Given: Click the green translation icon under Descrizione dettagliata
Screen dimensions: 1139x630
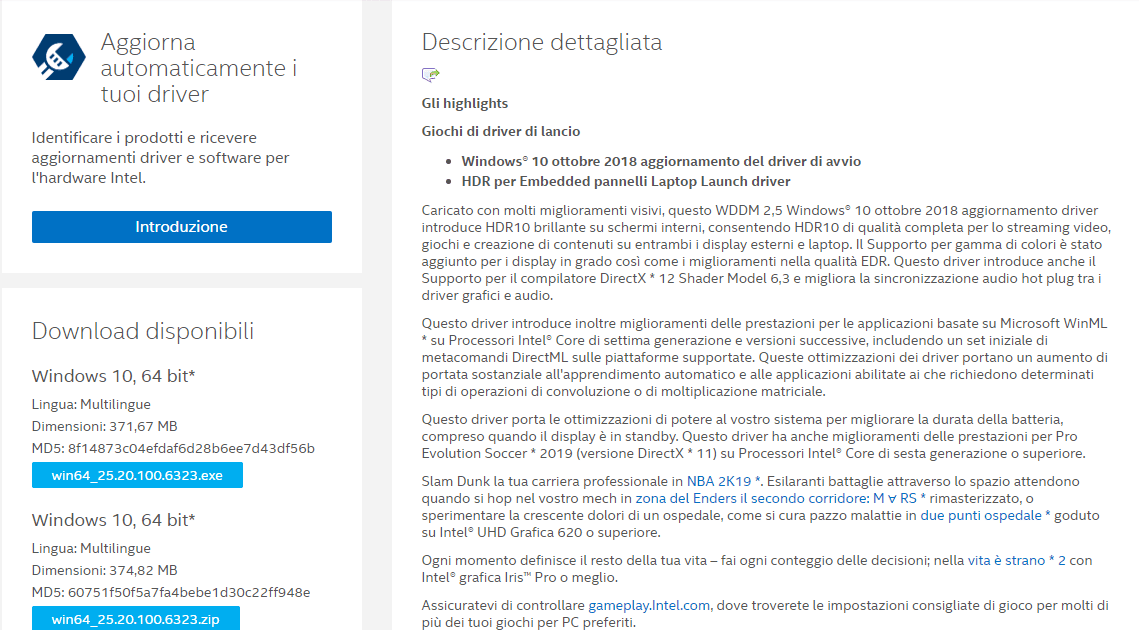Looking at the screenshot, I should point(431,75).
